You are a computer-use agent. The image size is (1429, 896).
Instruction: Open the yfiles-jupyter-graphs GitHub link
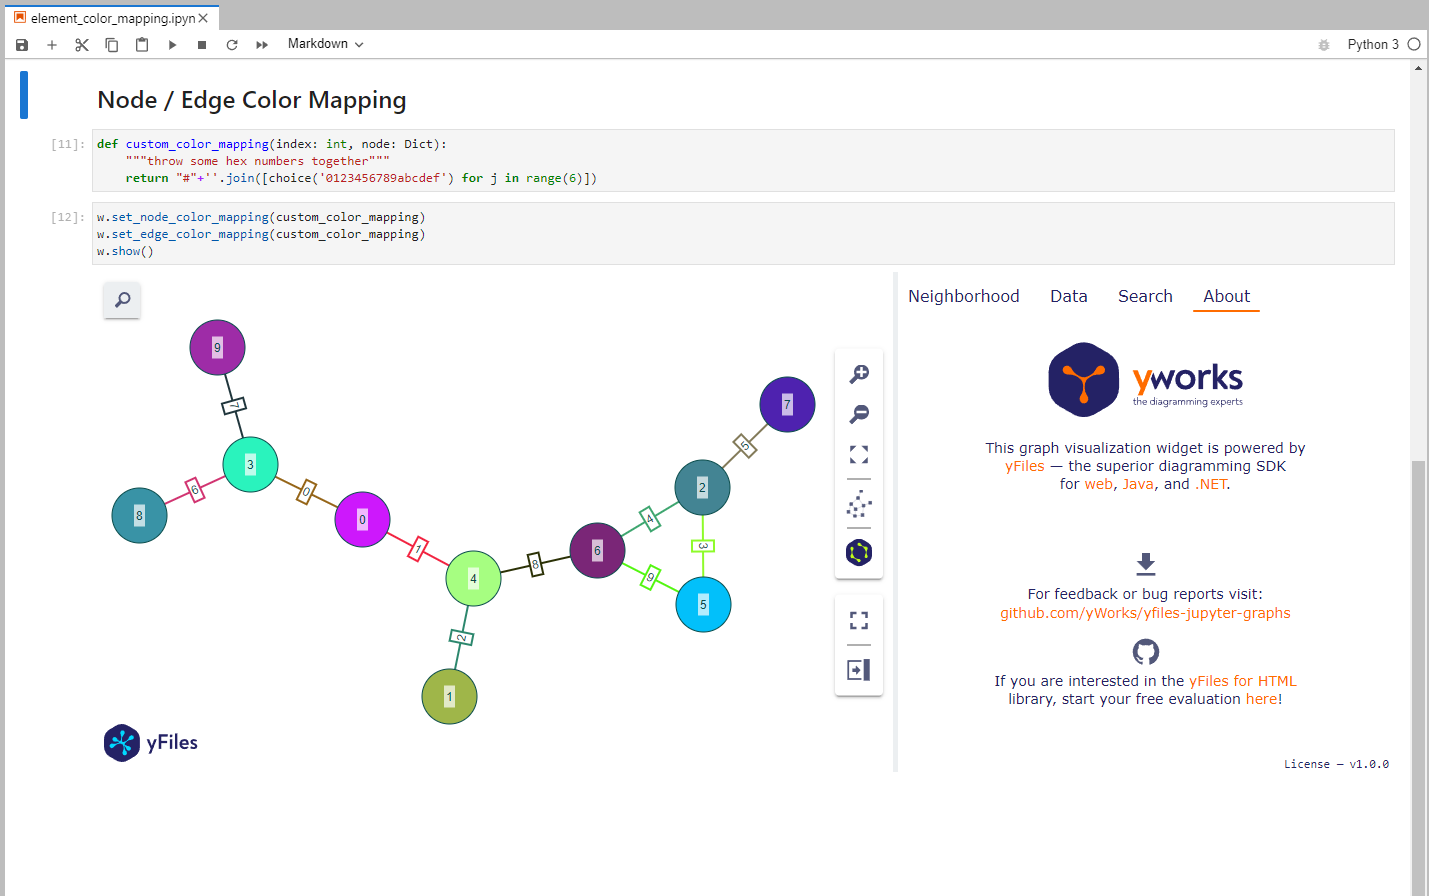(x=1145, y=612)
